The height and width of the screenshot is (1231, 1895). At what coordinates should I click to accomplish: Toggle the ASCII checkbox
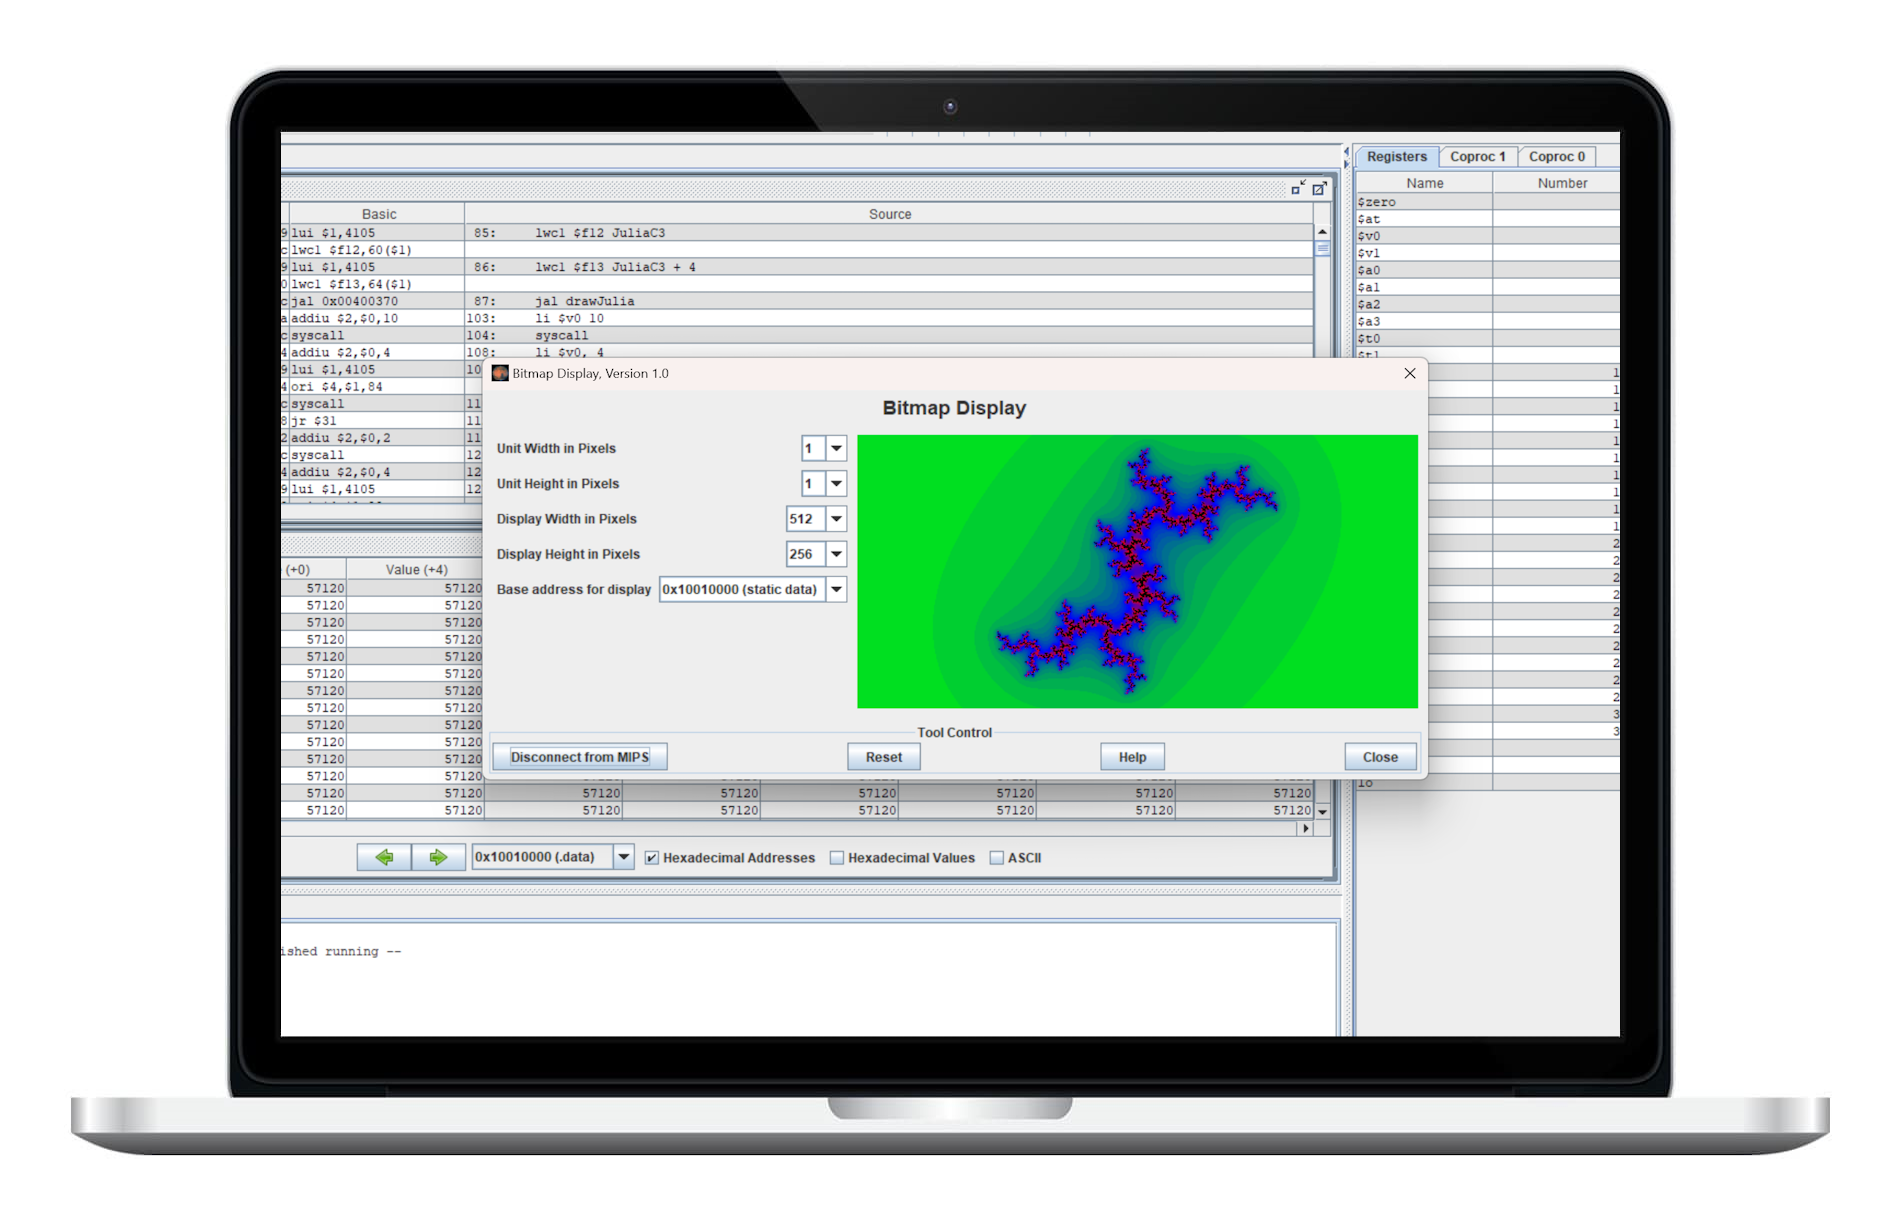[x=996, y=858]
